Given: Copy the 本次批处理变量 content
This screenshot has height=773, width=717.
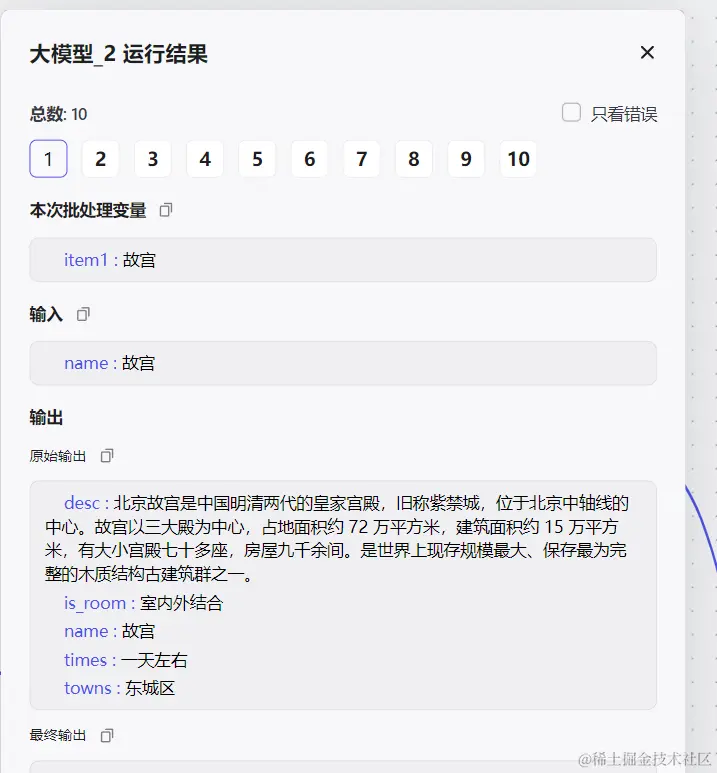Looking at the screenshot, I should [166, 211].
